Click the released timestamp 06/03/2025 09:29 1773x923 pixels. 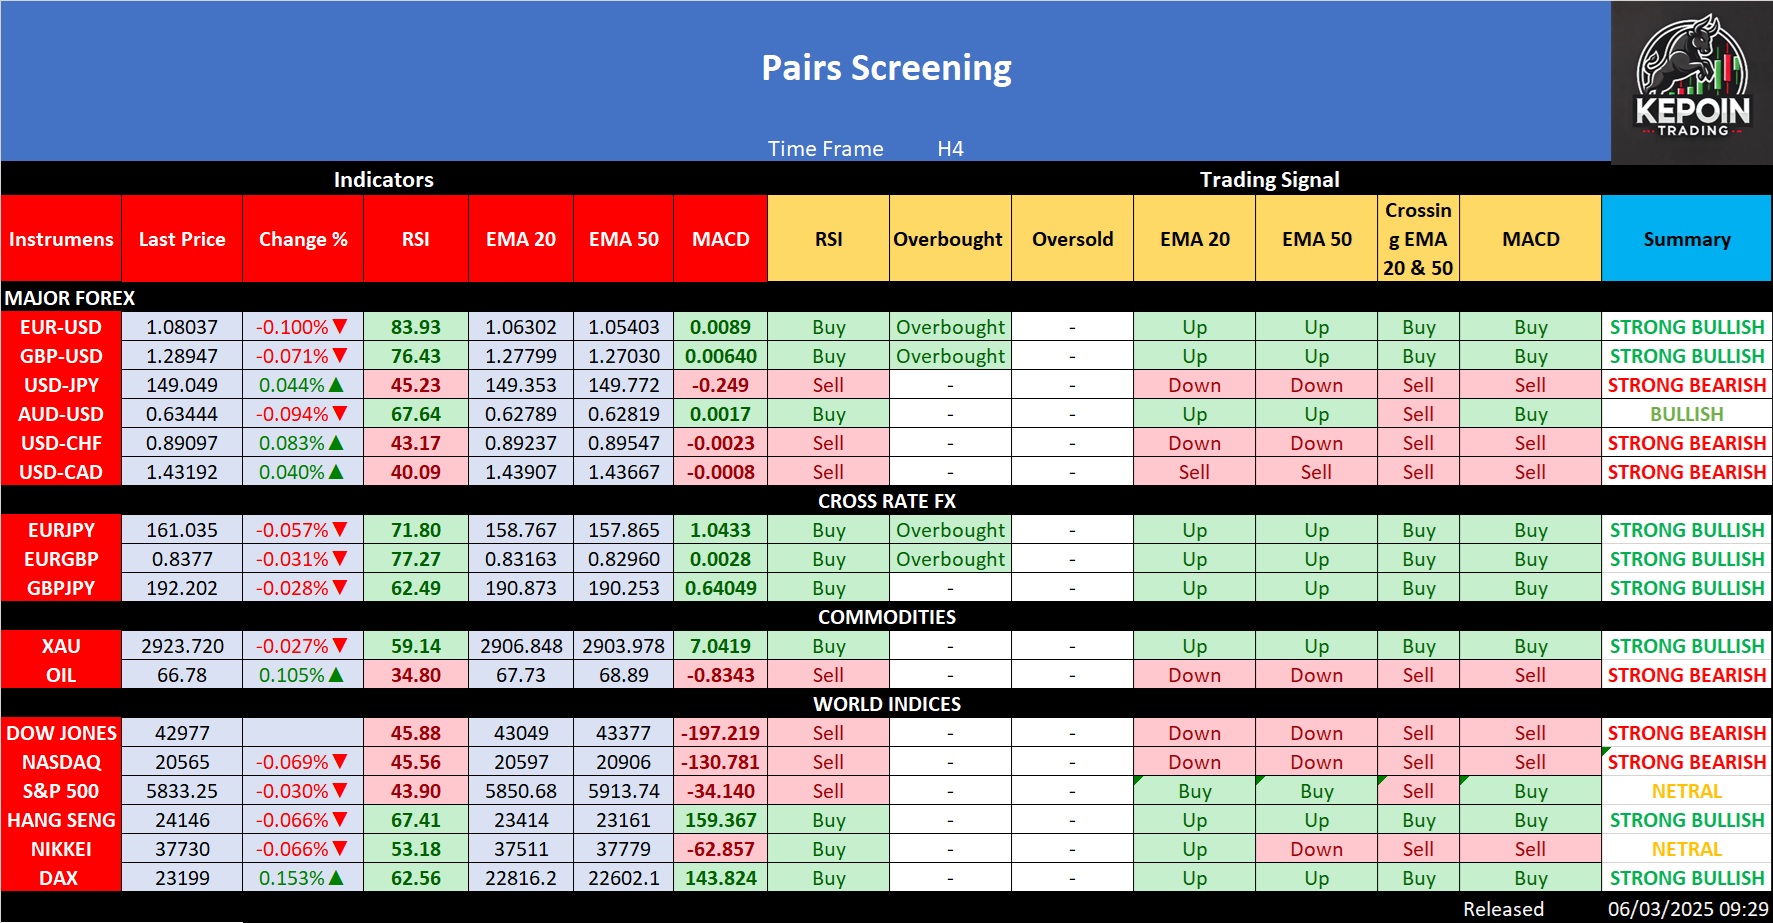pos(1687,909)
